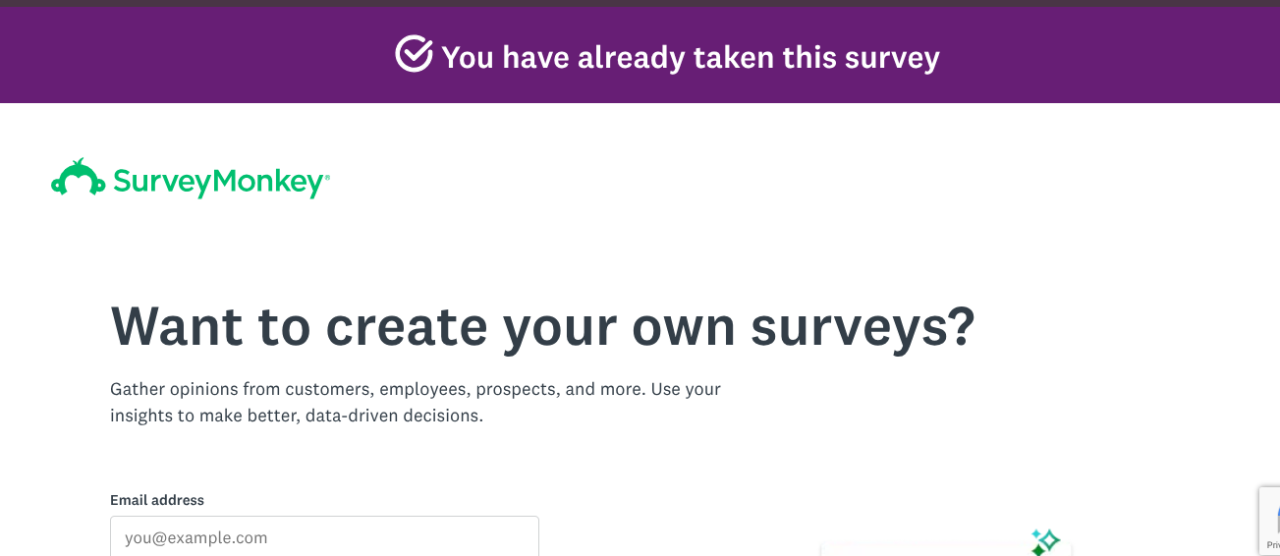Click the dark strip above the purple banner

[x=640, y=3]
